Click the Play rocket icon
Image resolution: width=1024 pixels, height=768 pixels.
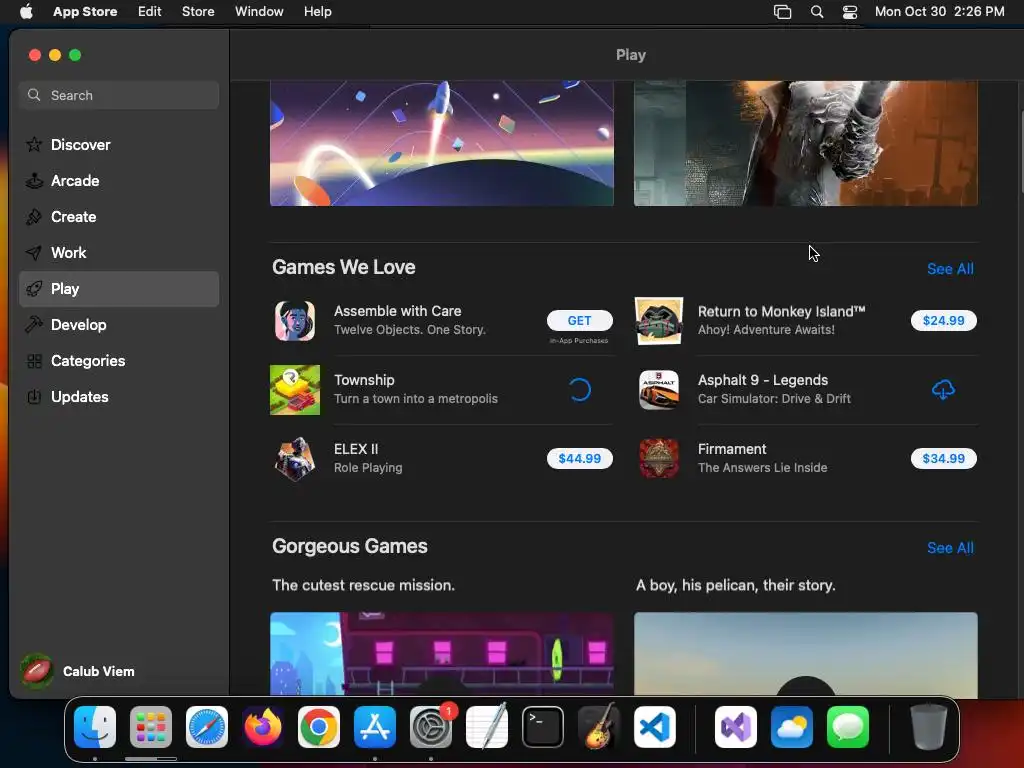[x=34, y=289]
